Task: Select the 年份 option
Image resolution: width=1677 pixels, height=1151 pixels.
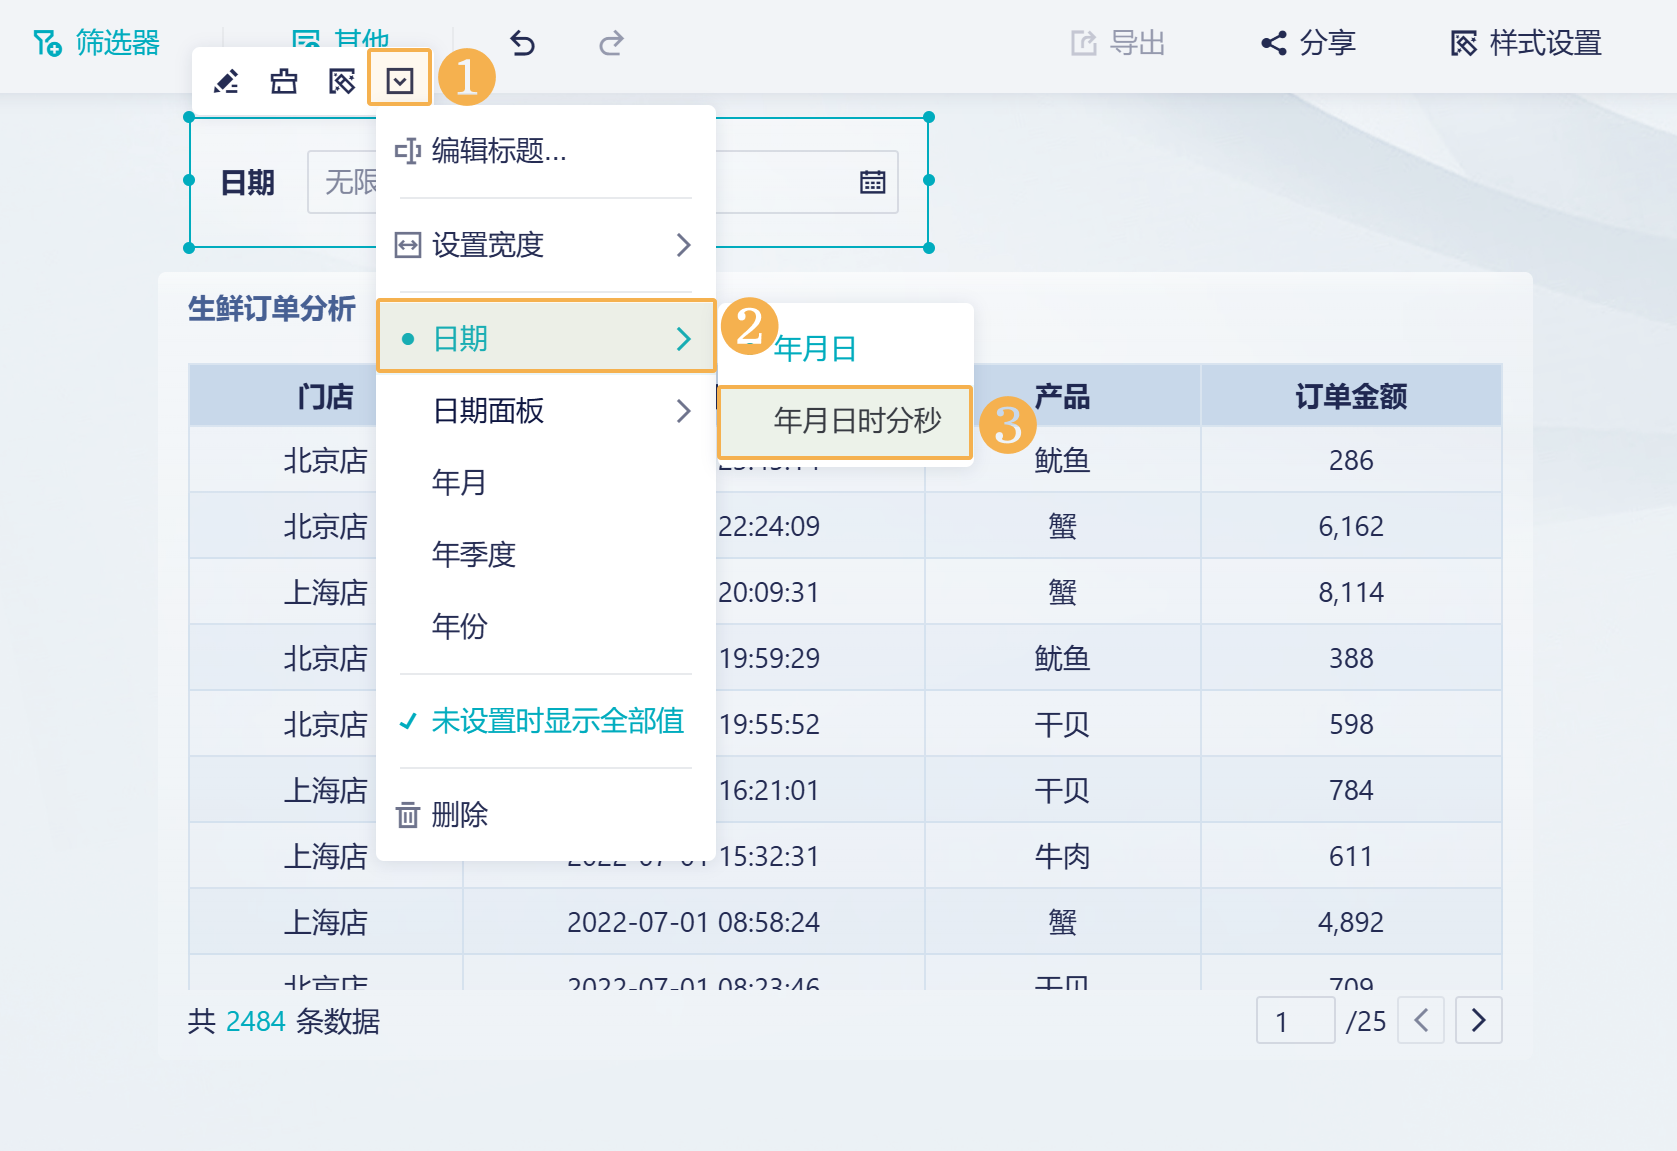Action: coord(546,627)
